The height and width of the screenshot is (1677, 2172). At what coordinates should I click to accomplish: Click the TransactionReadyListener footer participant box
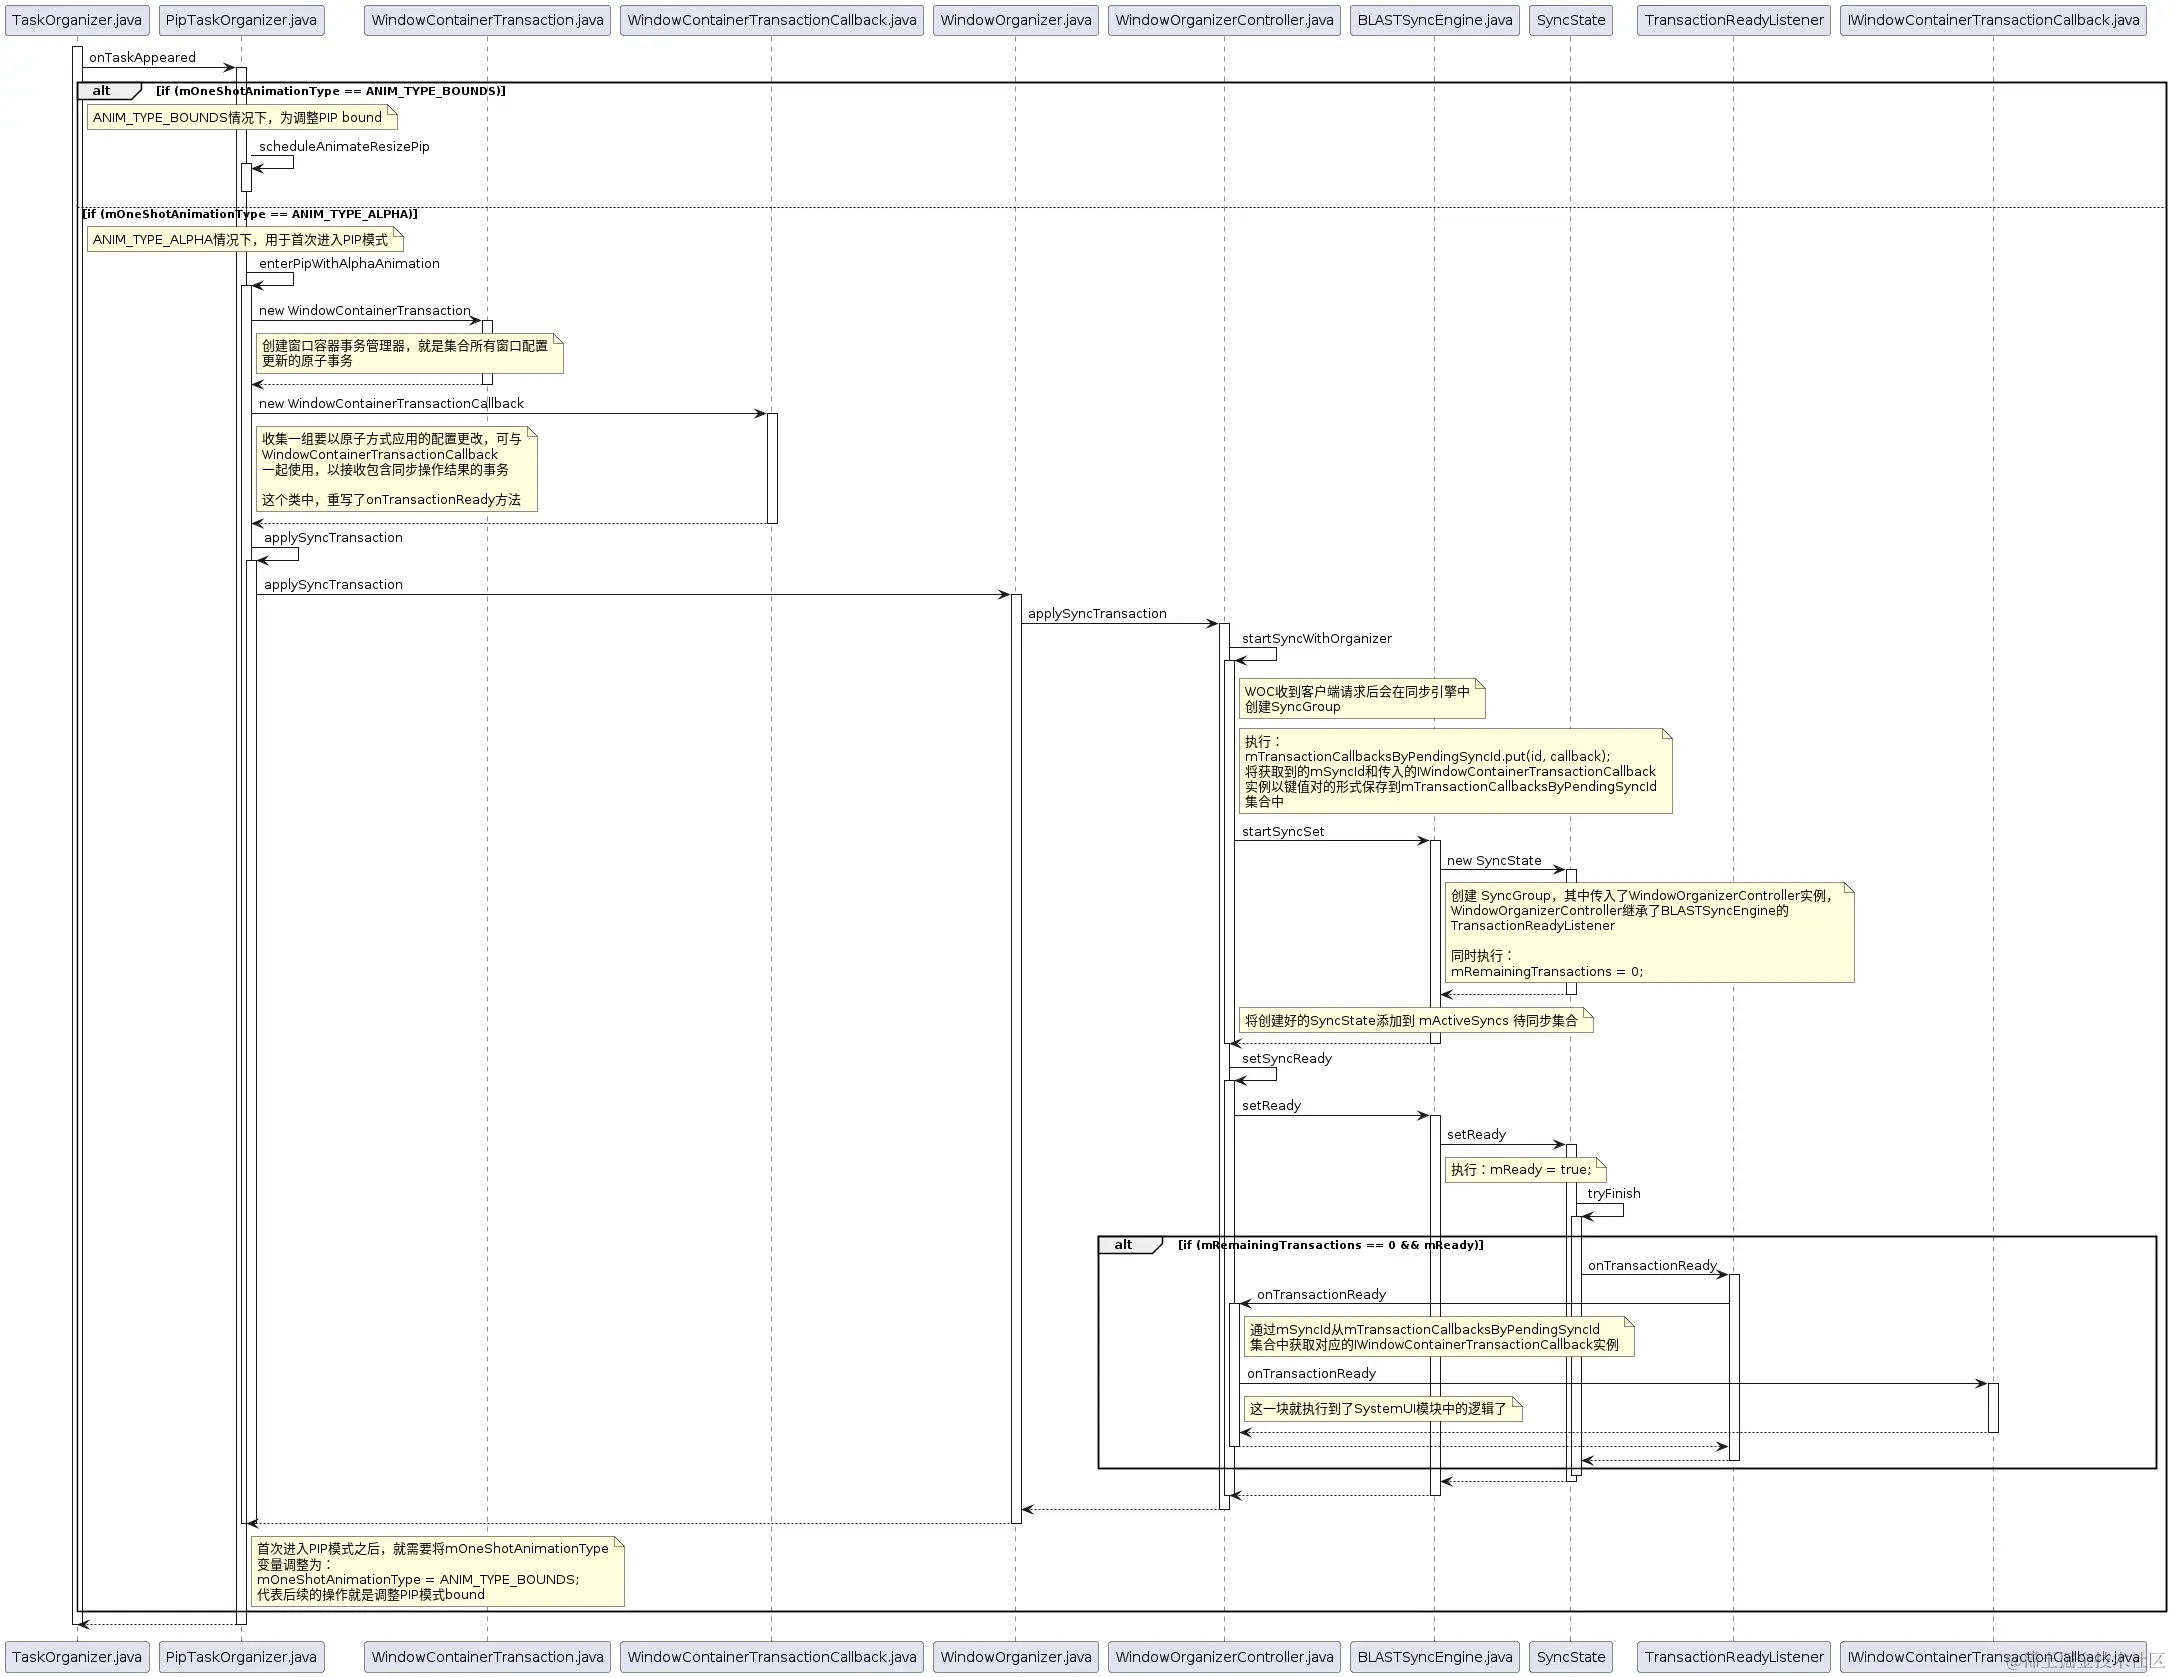coord(1734,1657)
